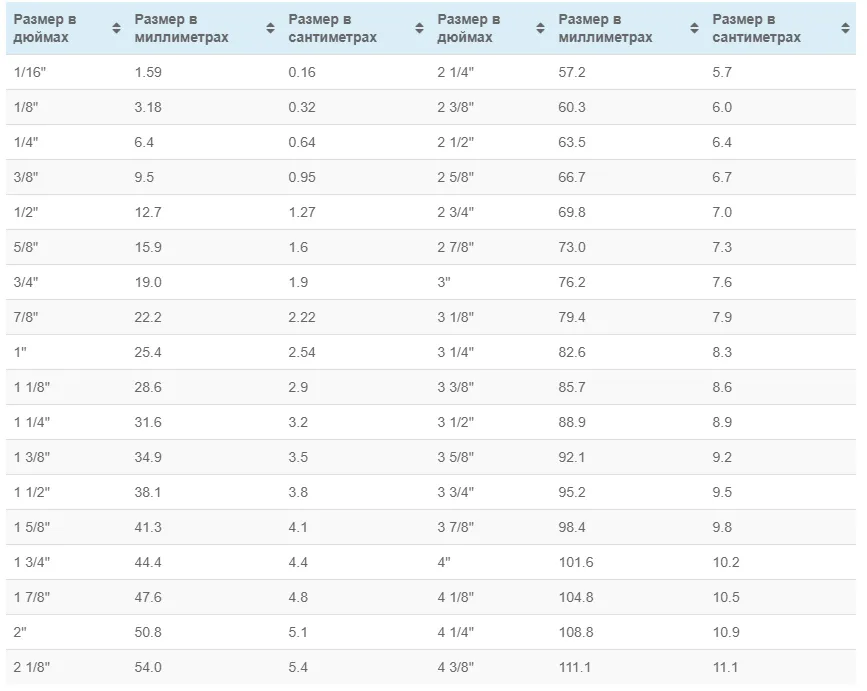The image size is (867, 691).
Task: Click "Размер в сантиметрах" header above 0.16
Action: coord(332,28)
